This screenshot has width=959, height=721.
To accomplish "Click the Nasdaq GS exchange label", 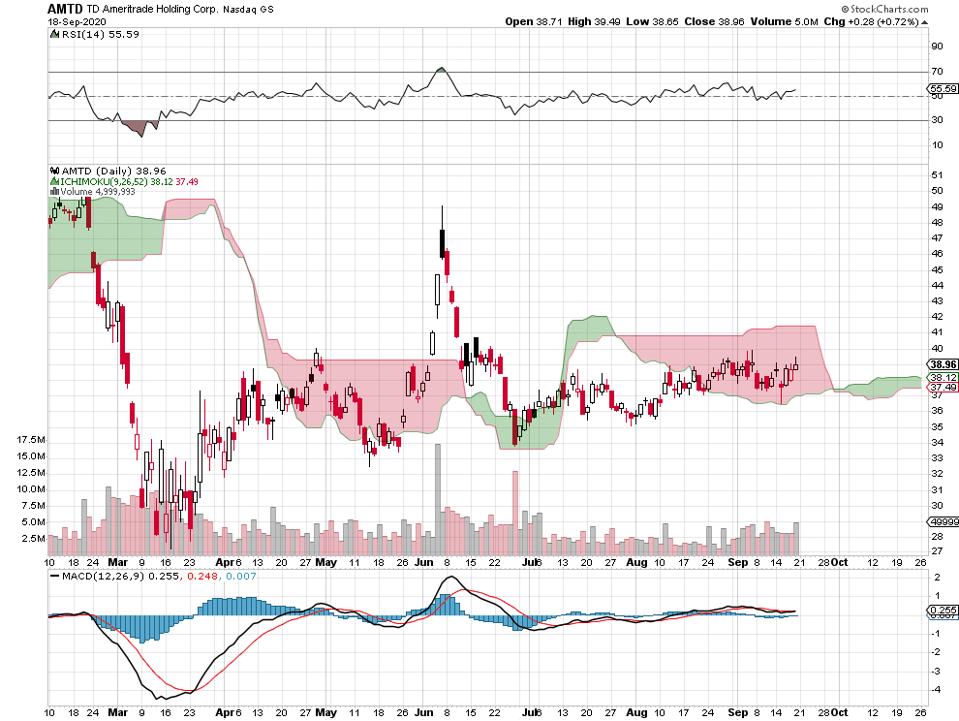I will click(248, 10).
